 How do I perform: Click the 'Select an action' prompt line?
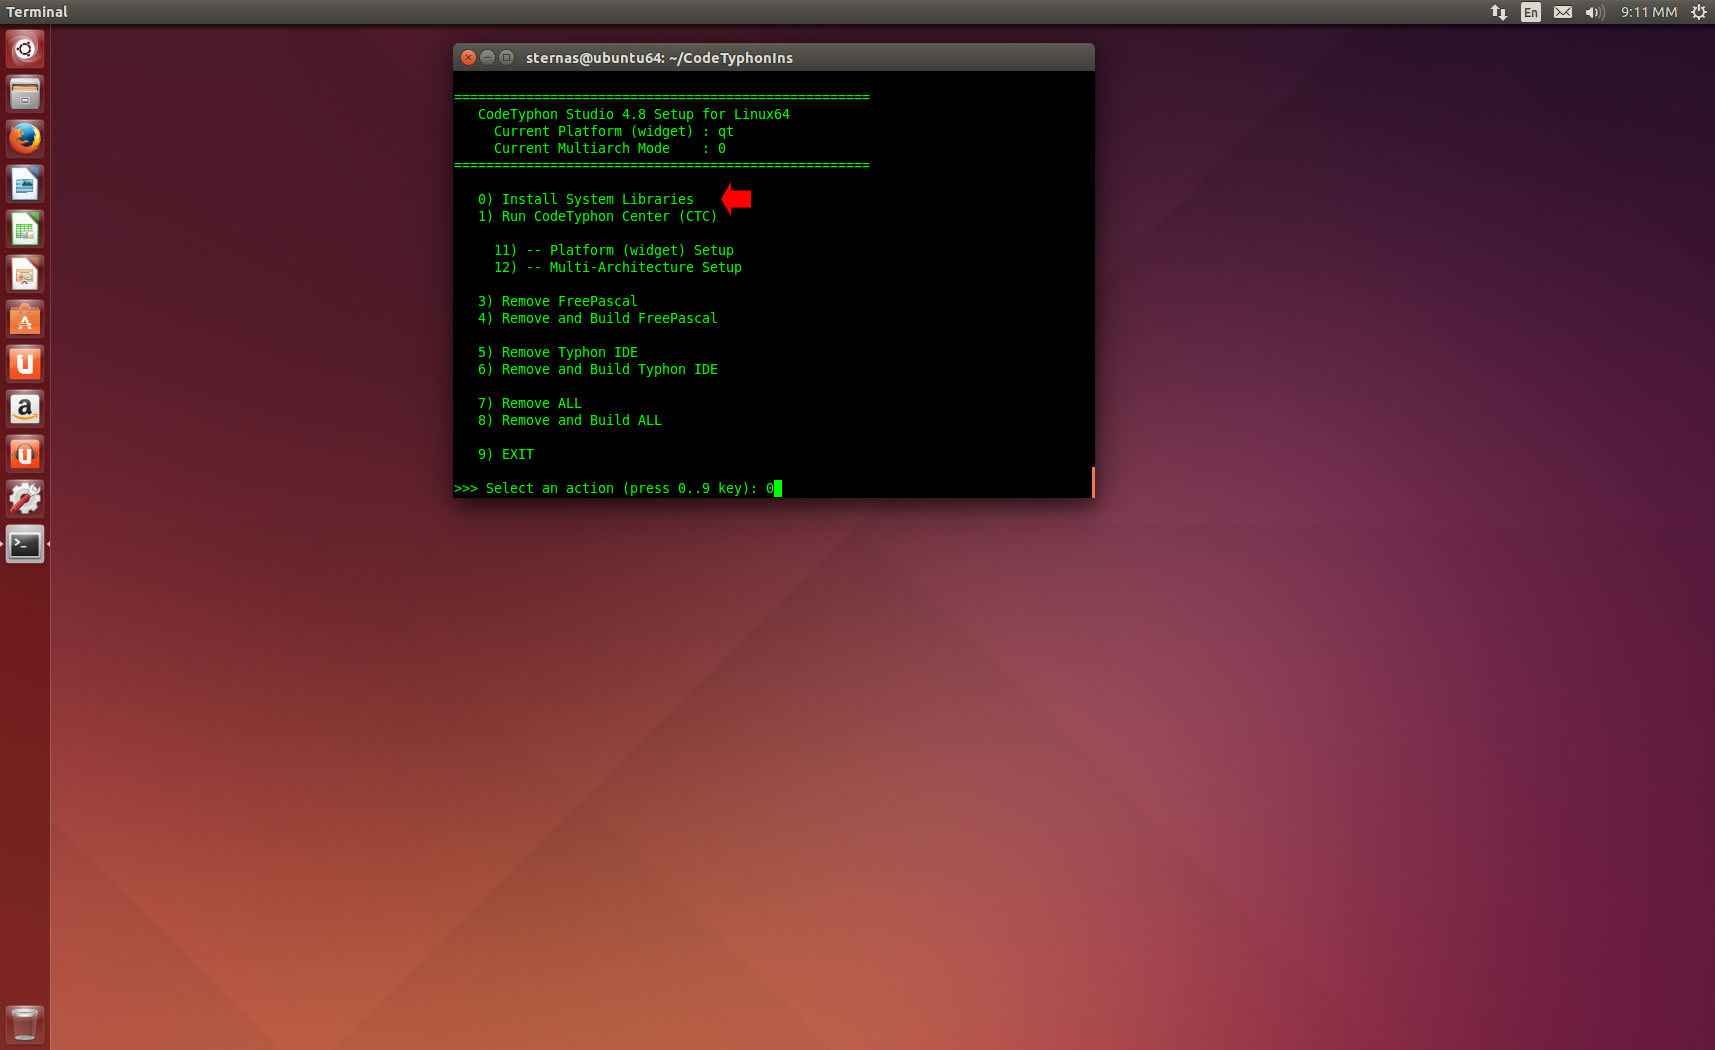617,488
